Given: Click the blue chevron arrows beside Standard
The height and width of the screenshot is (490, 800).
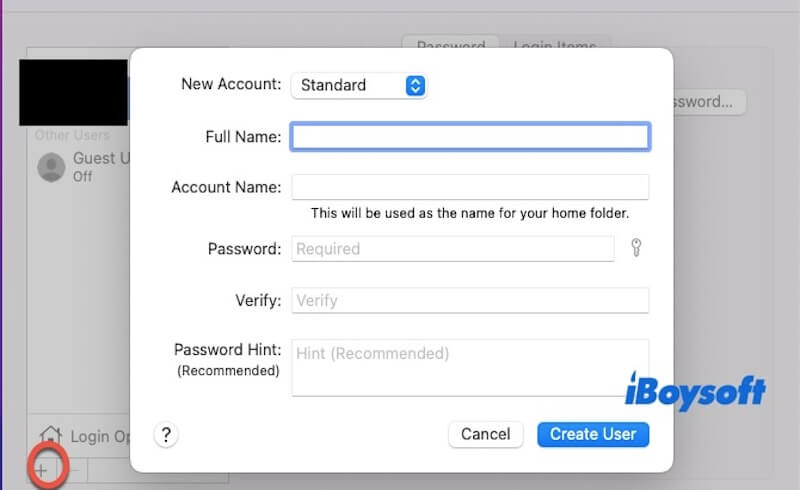Looking at the screenshot, I should 416,86.
